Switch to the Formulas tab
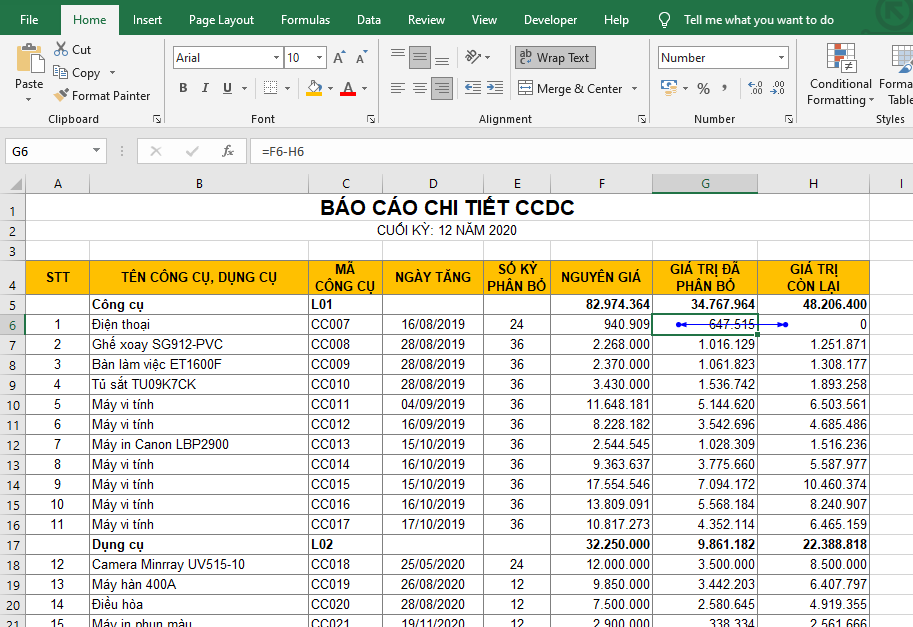Screen dimensions: 913x627 click(x=305, y=20)
